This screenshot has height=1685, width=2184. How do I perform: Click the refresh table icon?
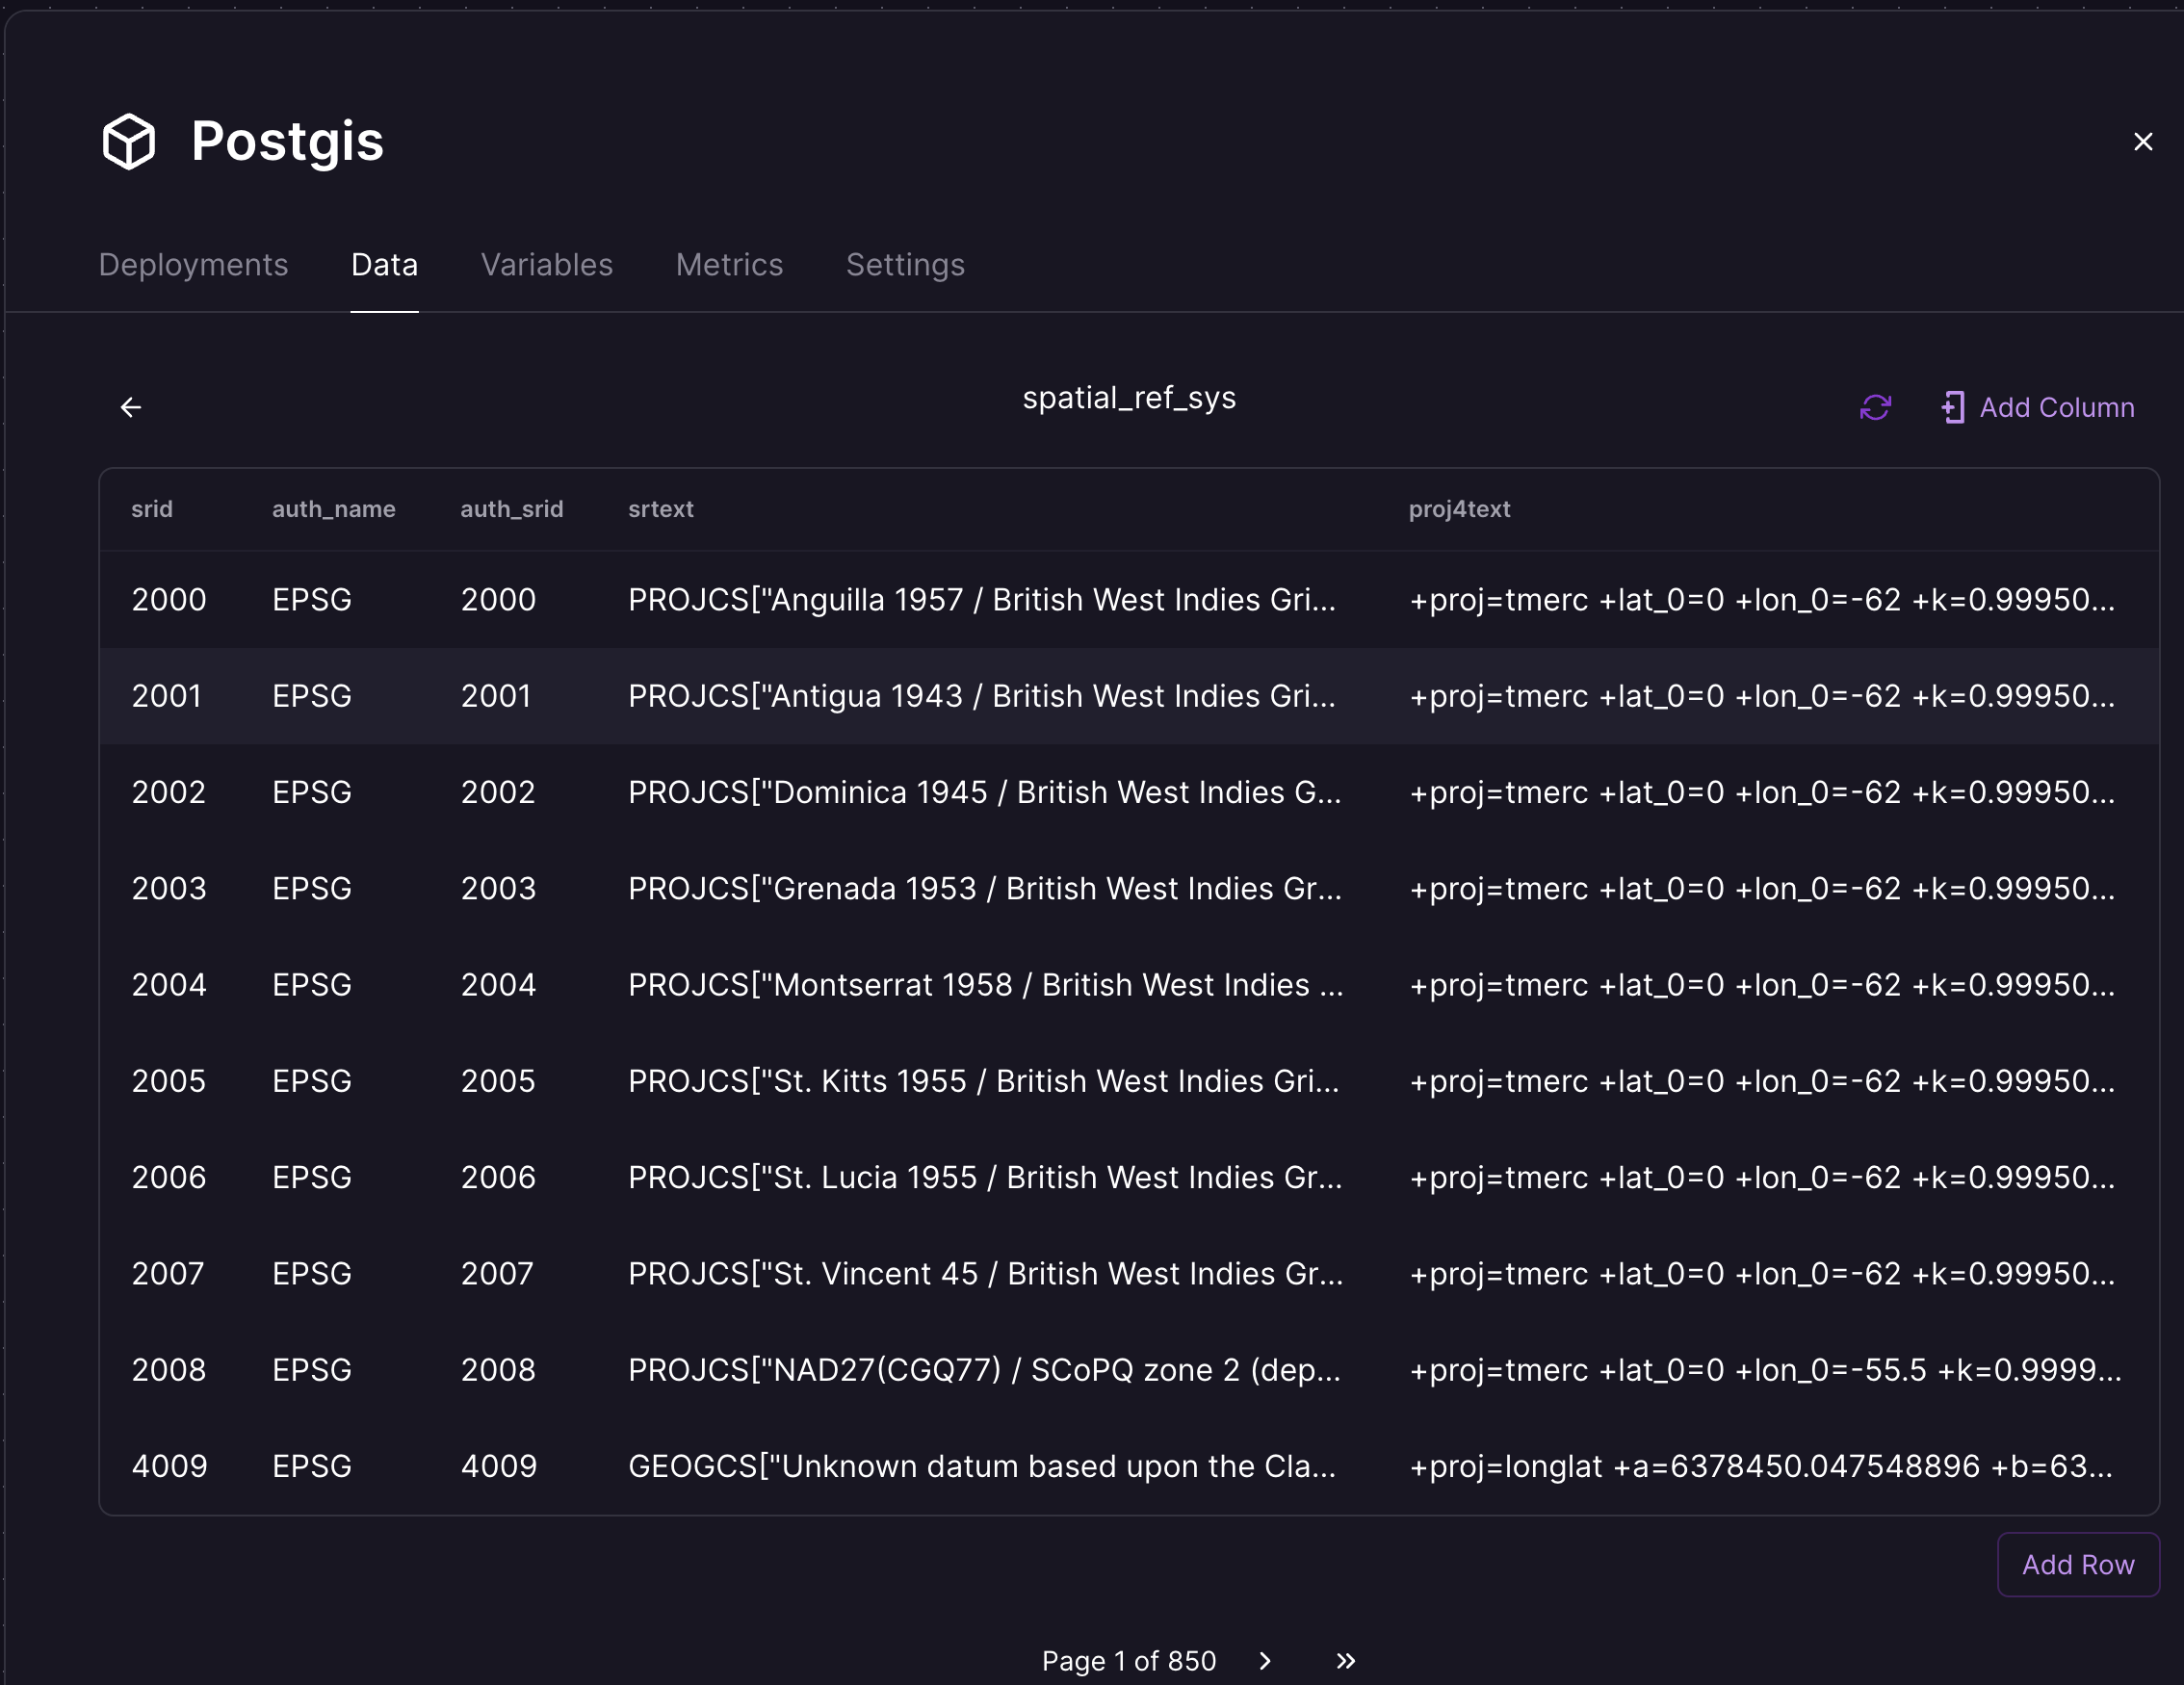[1875, 408]
